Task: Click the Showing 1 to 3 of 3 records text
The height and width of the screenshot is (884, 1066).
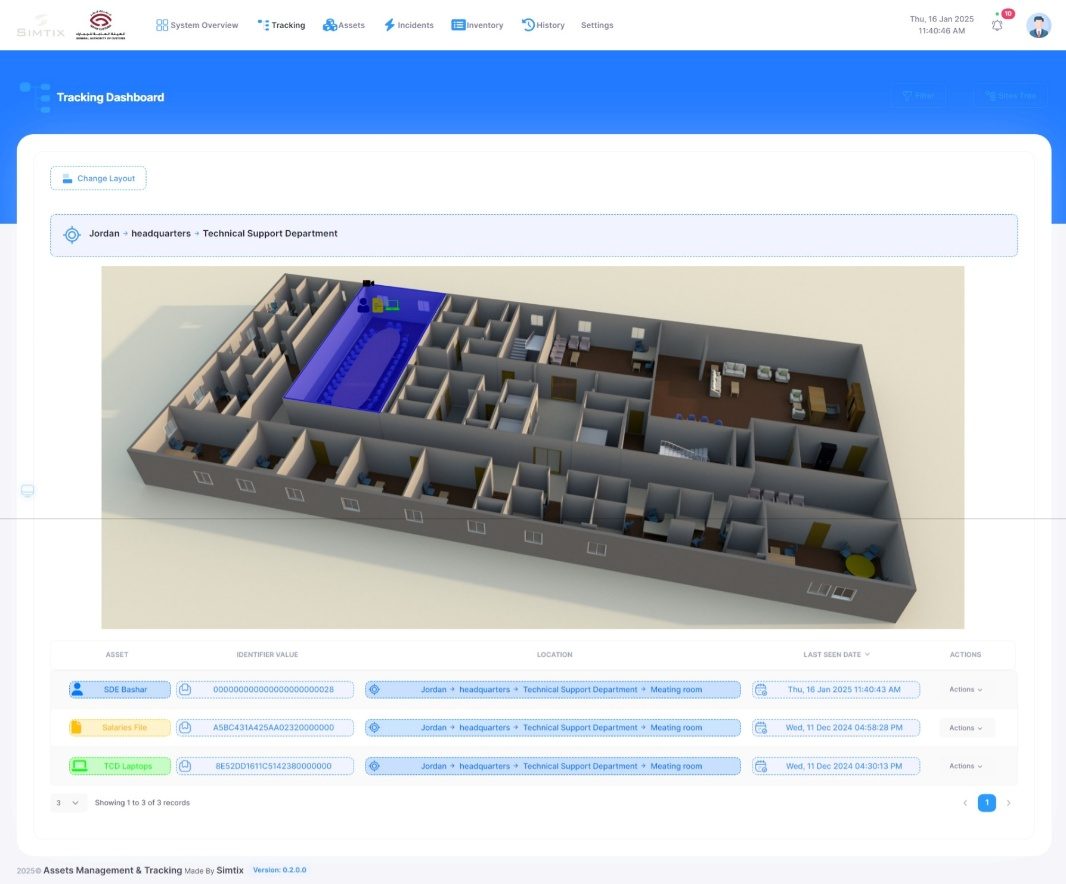Action: (x=142, y=802)
